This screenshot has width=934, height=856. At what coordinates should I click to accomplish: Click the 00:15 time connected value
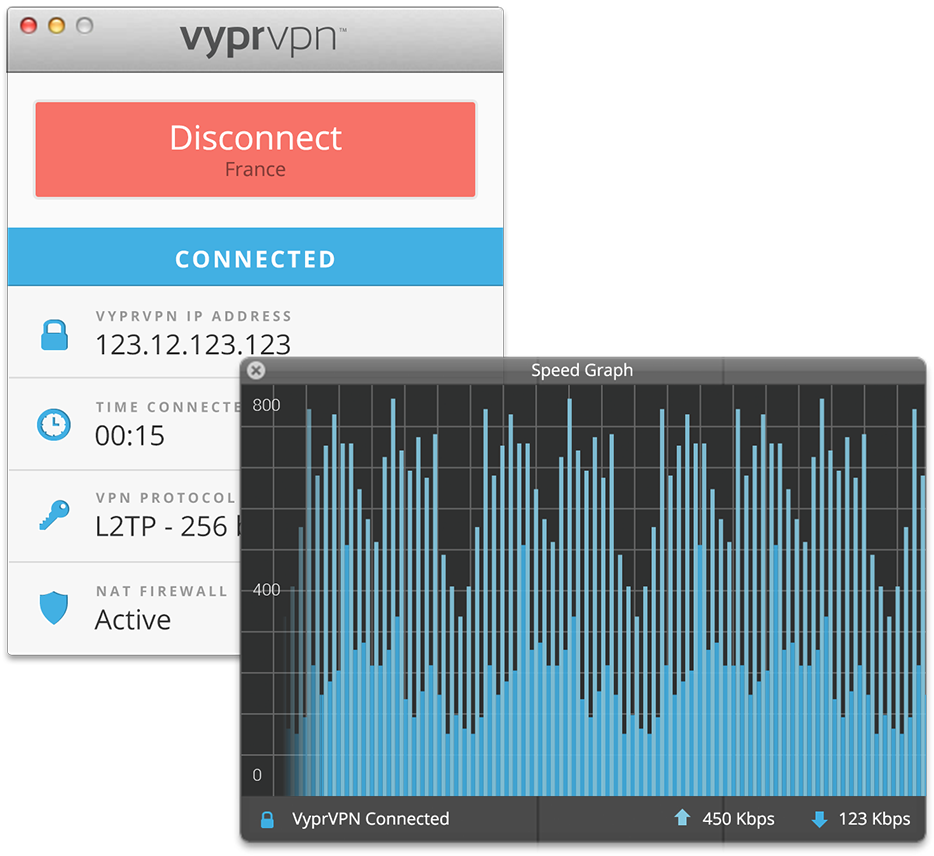[x=129, y=435]
